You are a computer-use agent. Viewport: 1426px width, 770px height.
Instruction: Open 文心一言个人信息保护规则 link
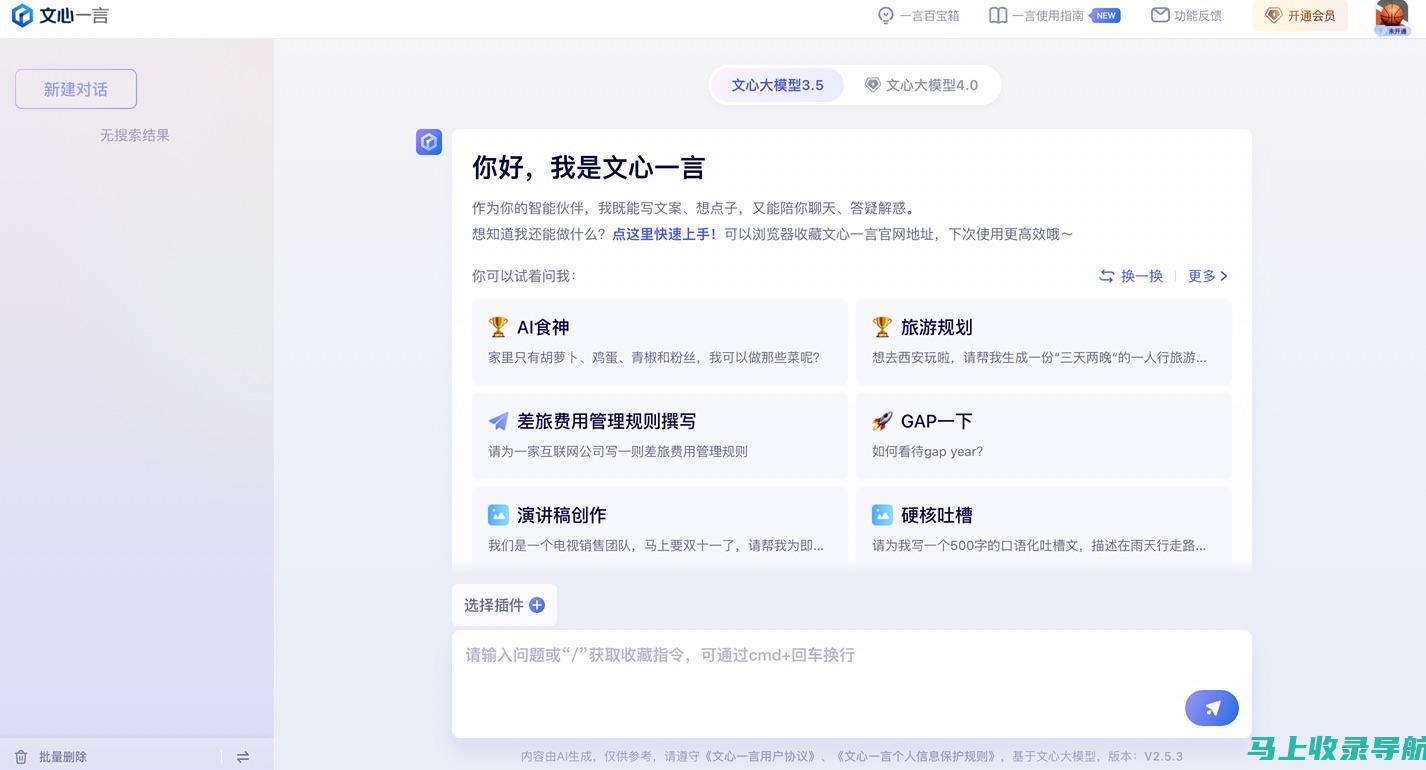pyautogui.click(x=916, y=756)
